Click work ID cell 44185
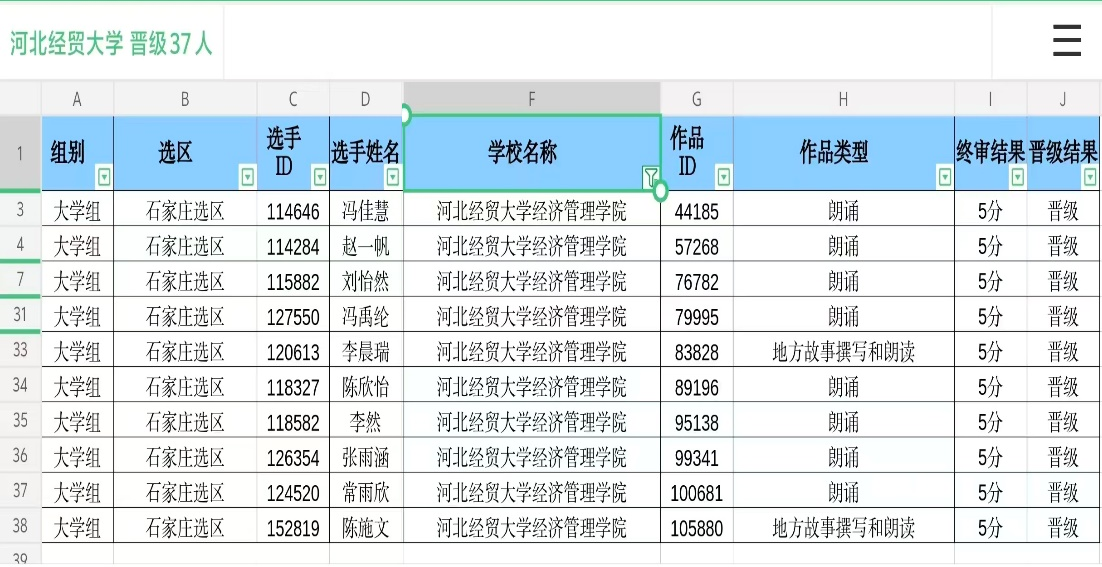This screenshot has height=567, width=1102. 696,210
